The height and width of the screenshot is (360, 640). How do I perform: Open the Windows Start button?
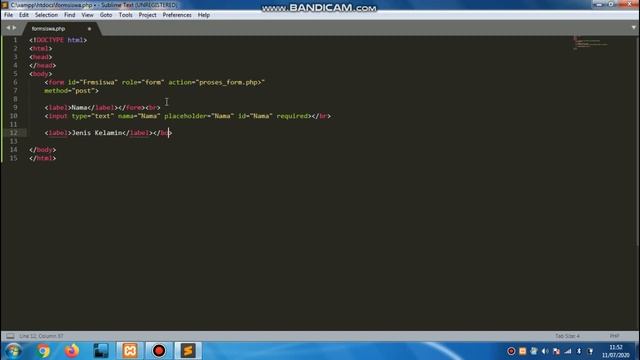13,351
